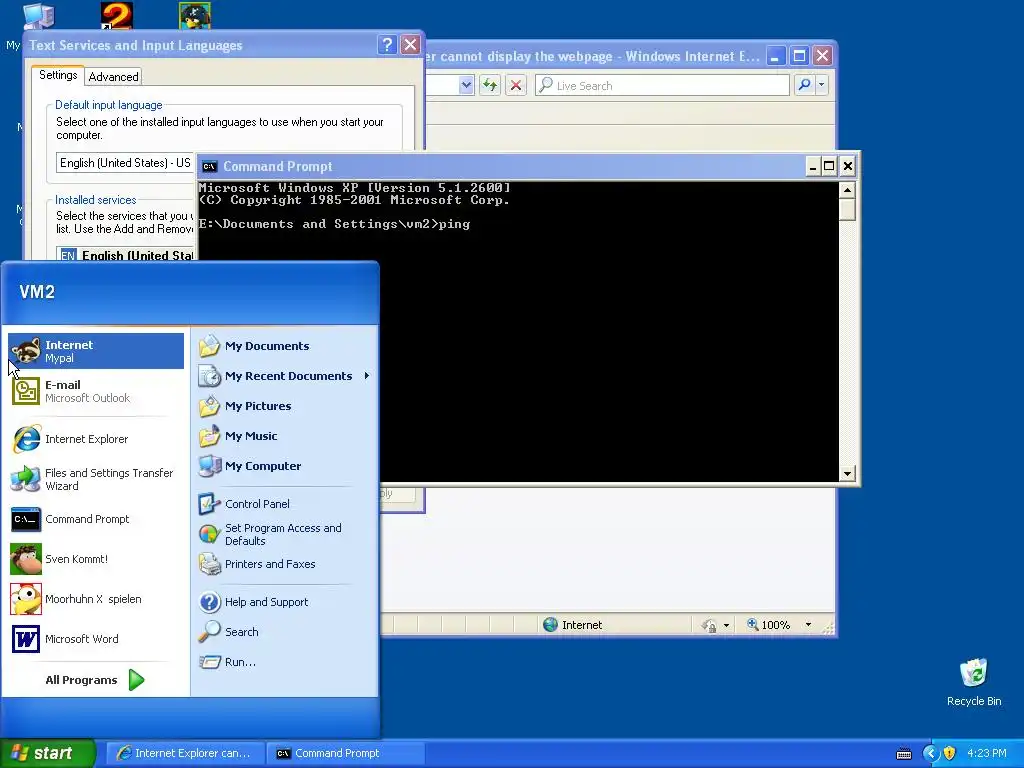Open Control Panel
The height and width of the screenshot is (768, 1024).
284,504
